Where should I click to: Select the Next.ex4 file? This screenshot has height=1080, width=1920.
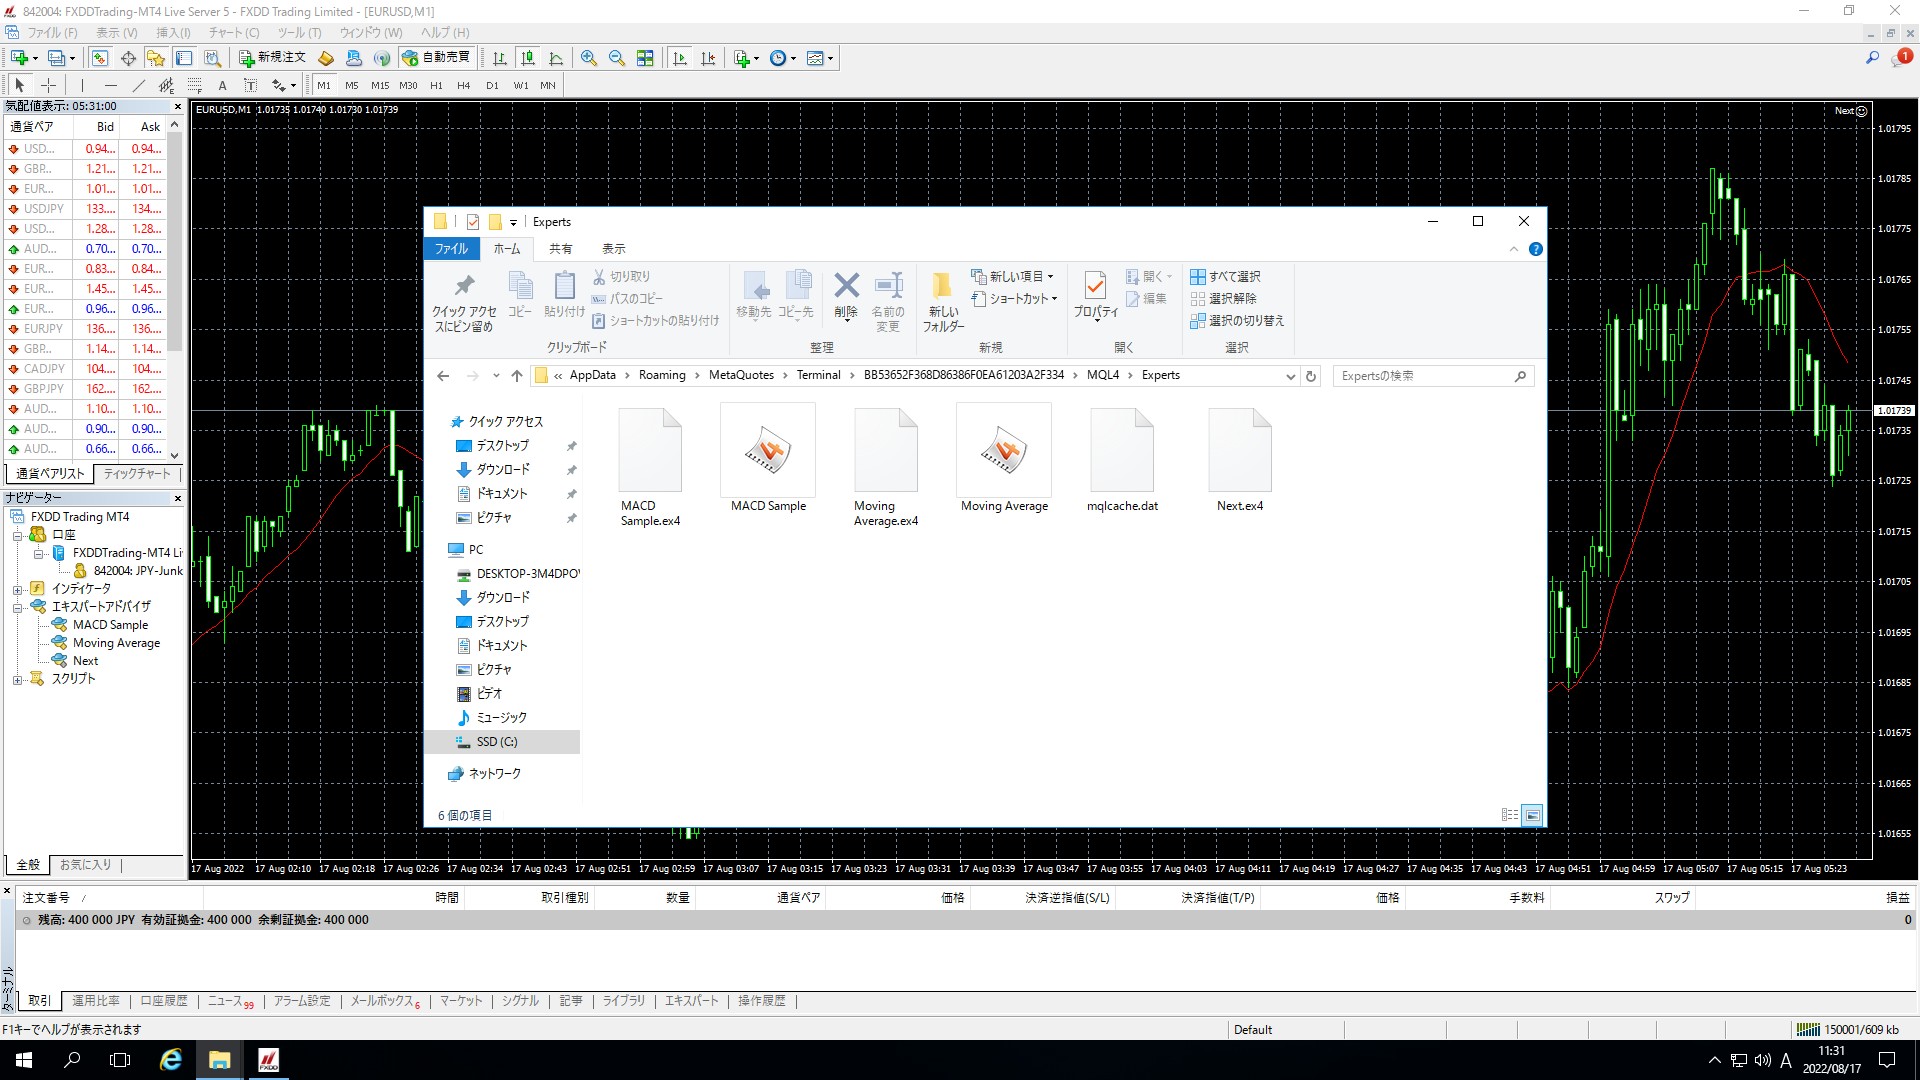coord(1240,460)
